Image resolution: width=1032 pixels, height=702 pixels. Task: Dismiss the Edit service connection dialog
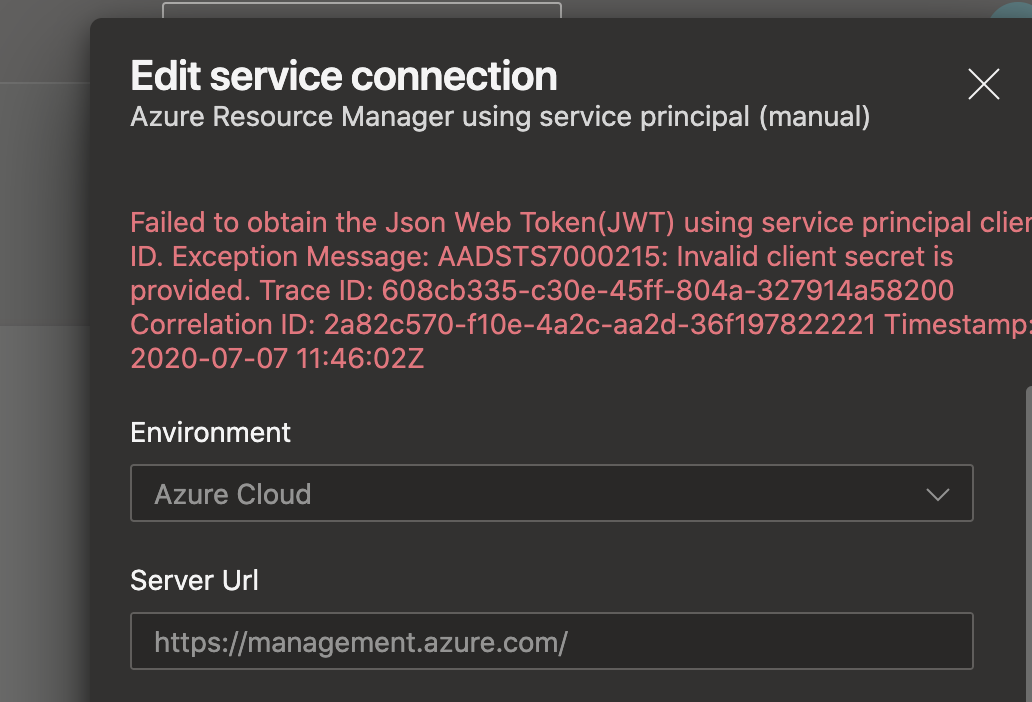983,85
